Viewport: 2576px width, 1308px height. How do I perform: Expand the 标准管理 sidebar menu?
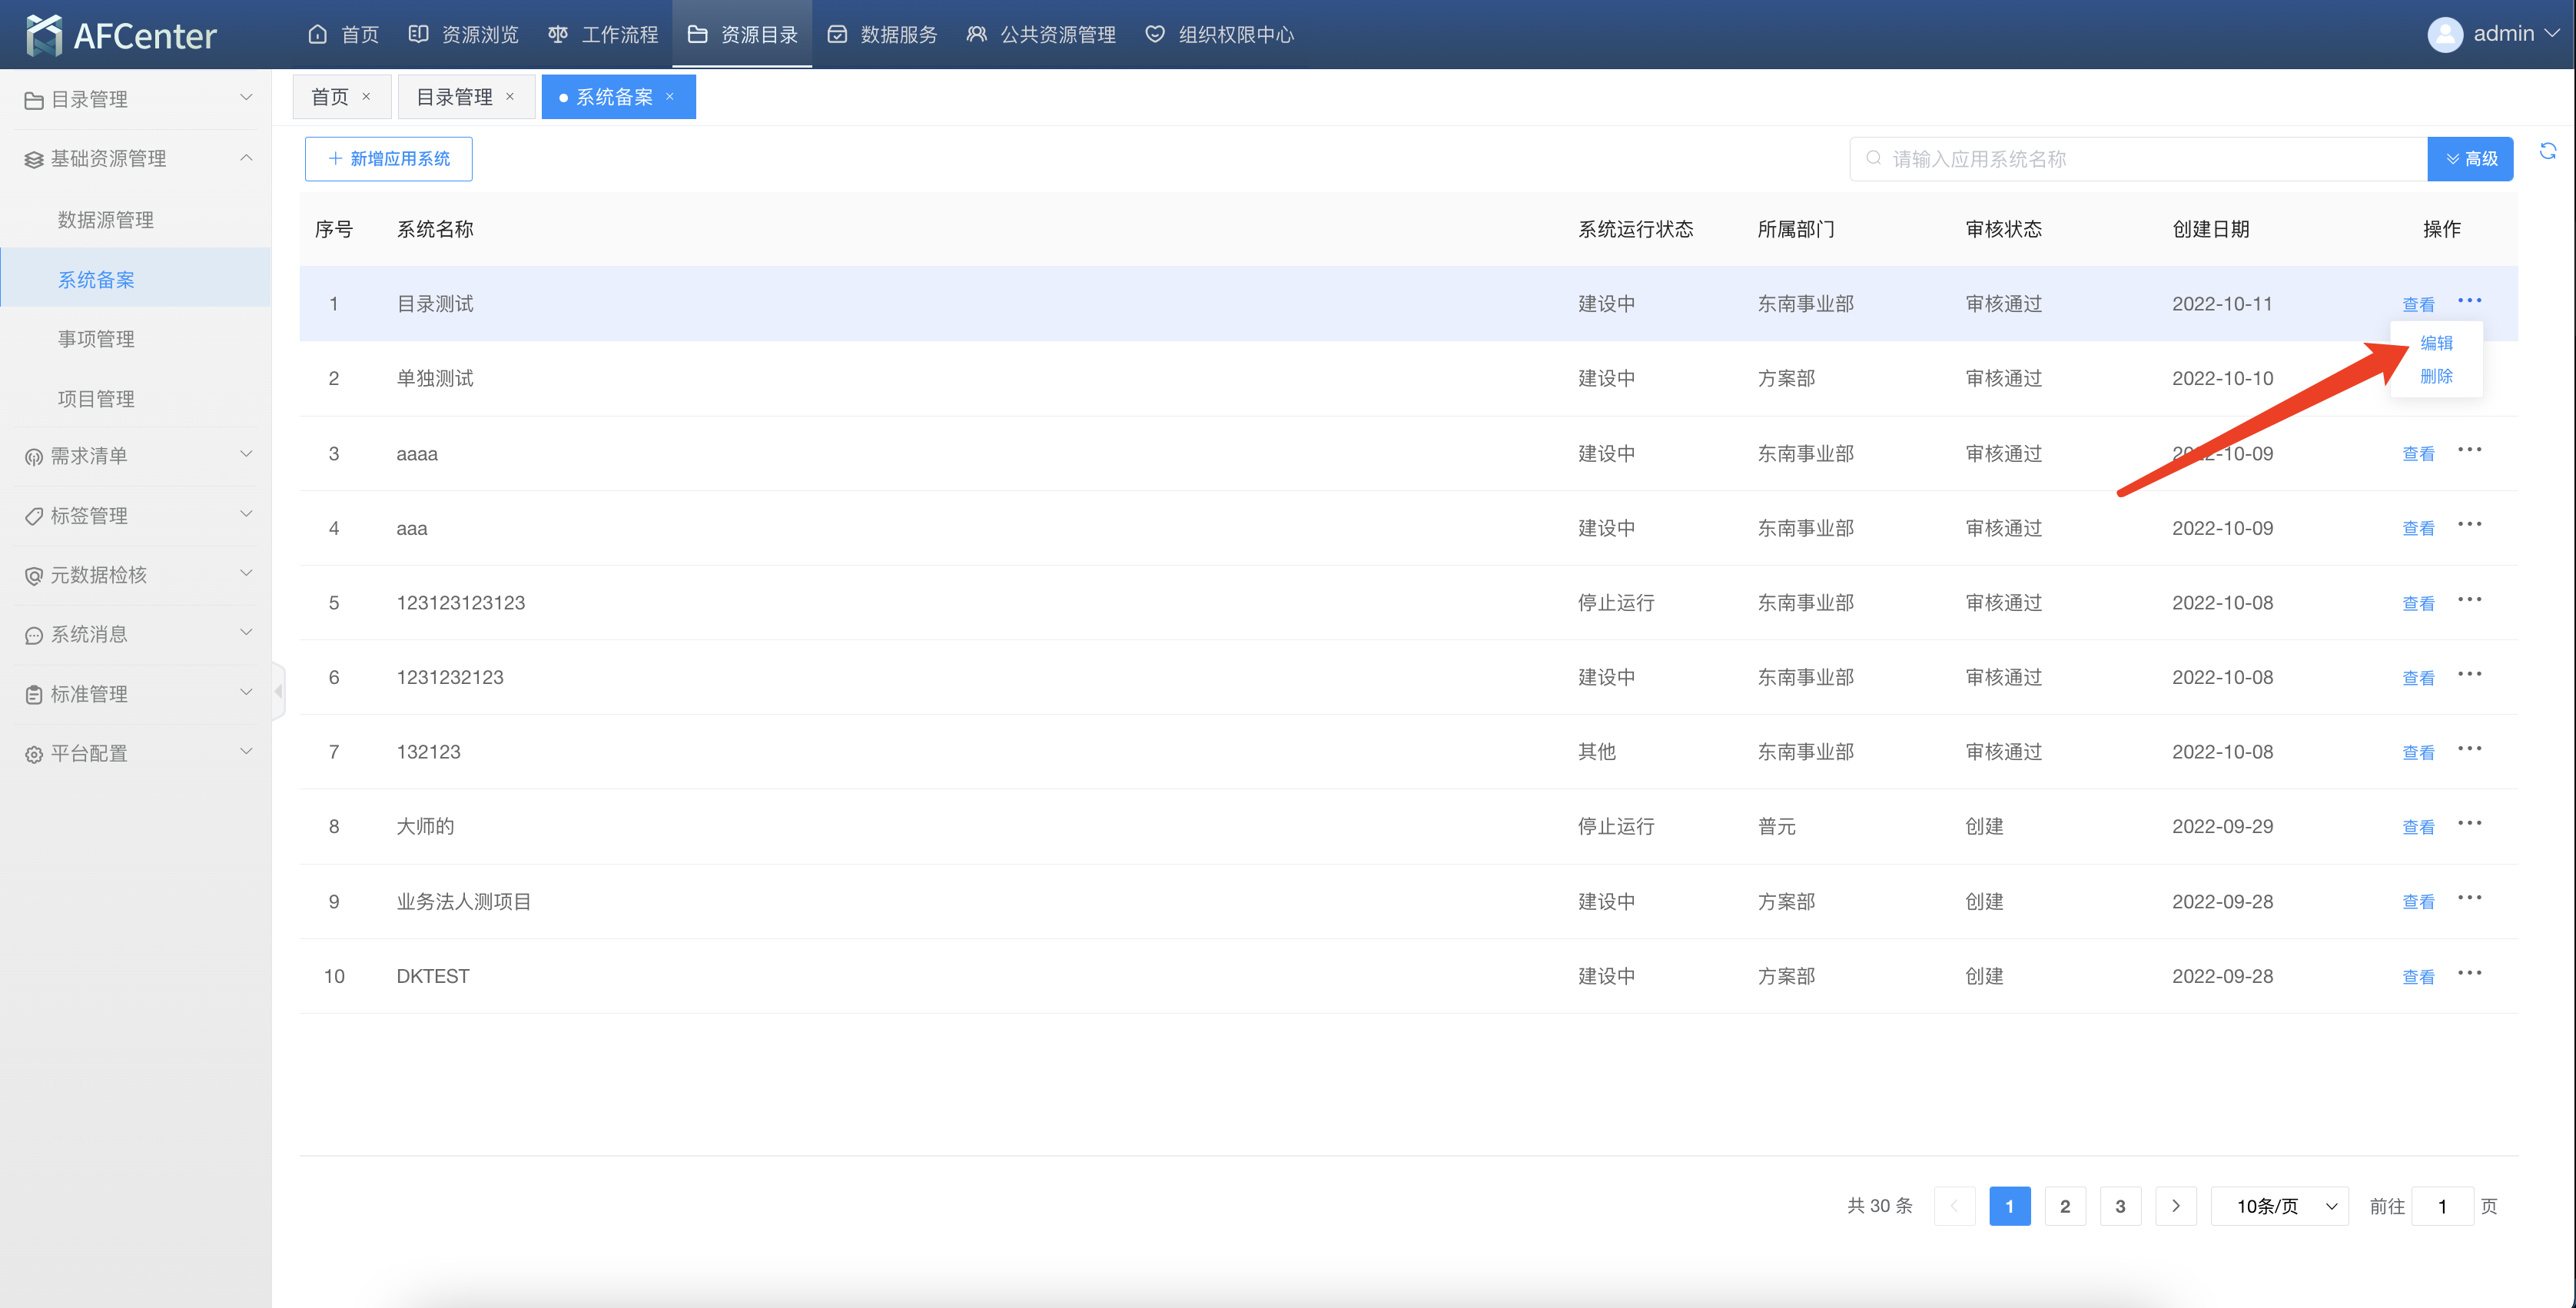[135, 694]
